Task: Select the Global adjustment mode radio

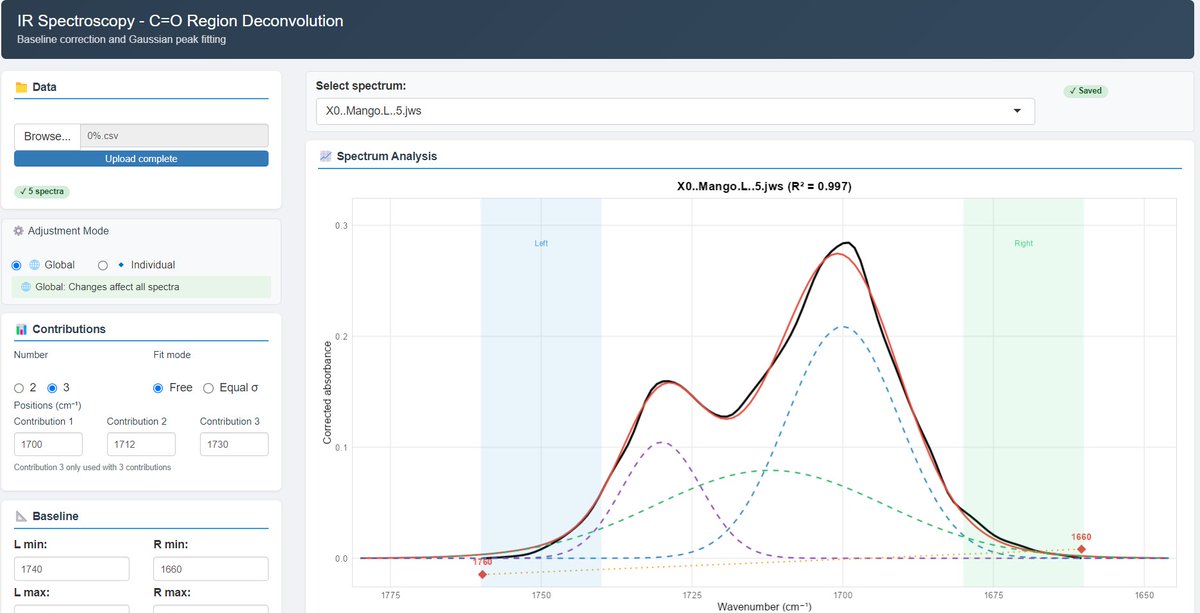Action: 16,265
